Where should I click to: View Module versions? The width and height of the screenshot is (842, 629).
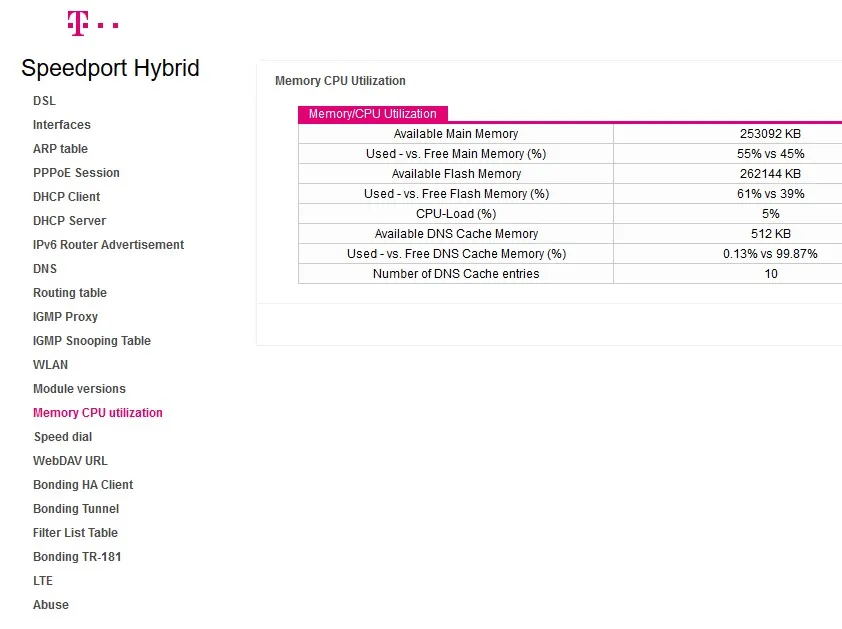[x=79, y=389]
